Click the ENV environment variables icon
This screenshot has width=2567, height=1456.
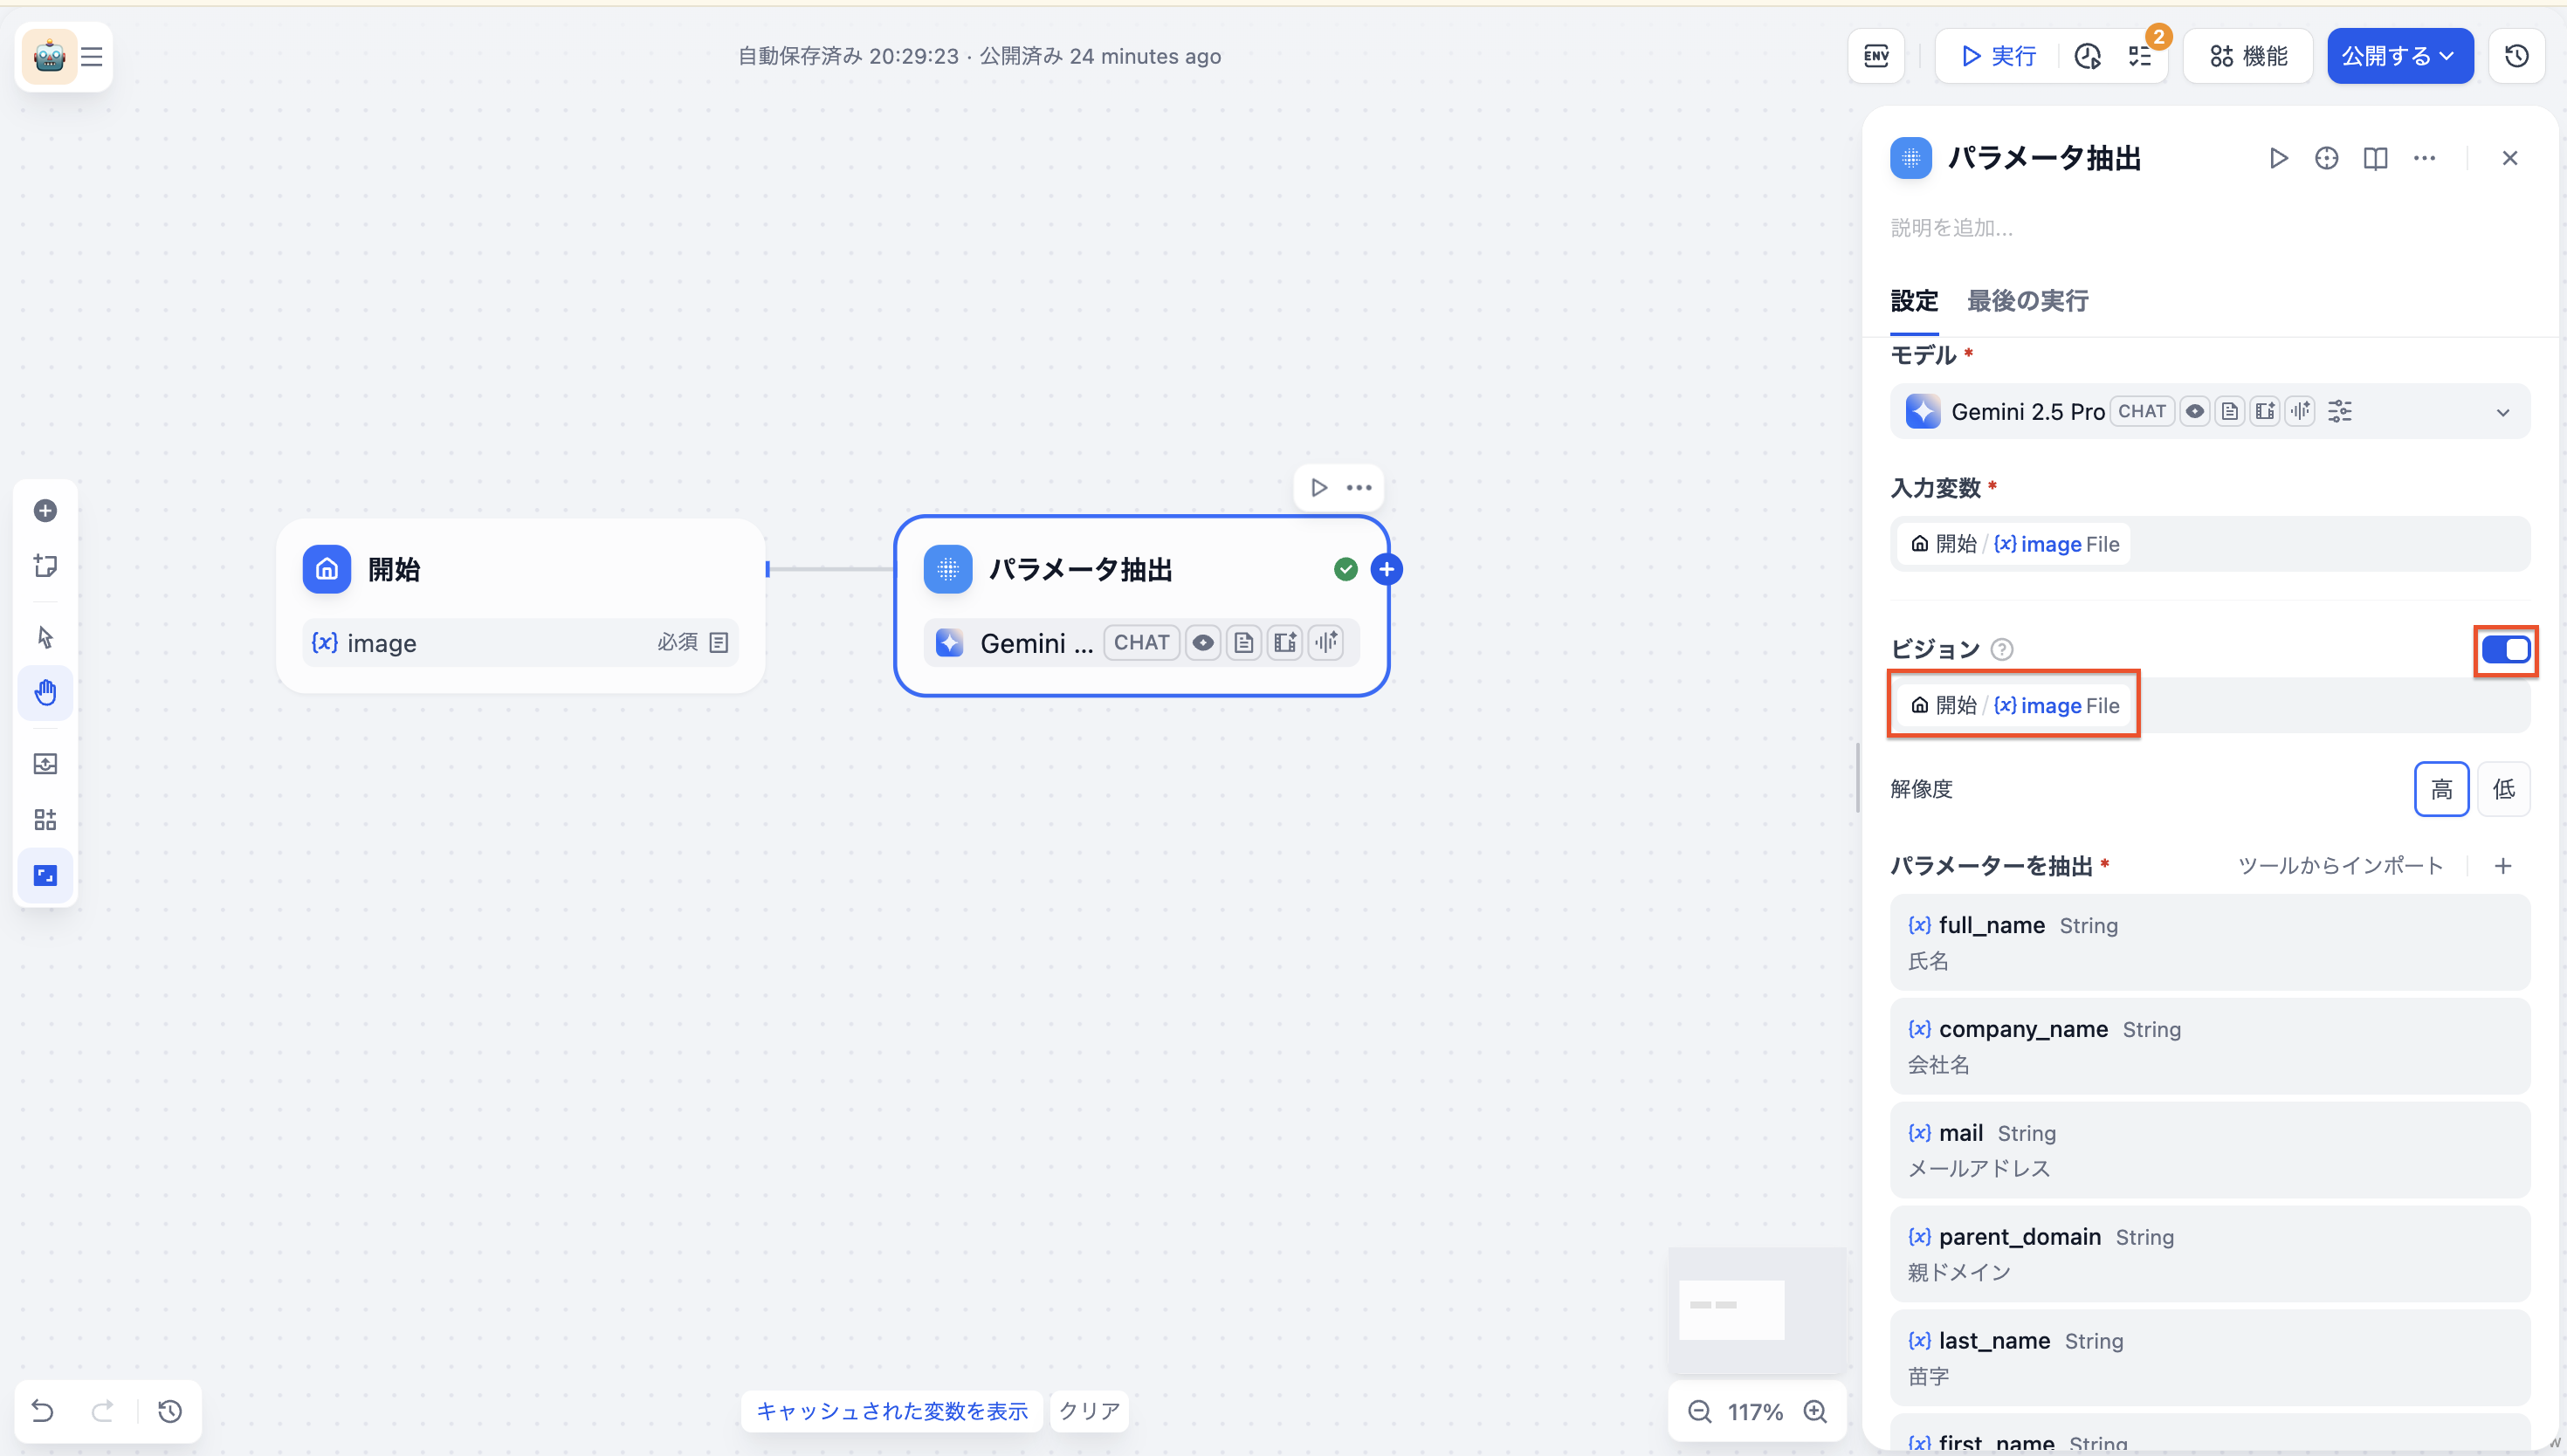tap(1876, 56)
